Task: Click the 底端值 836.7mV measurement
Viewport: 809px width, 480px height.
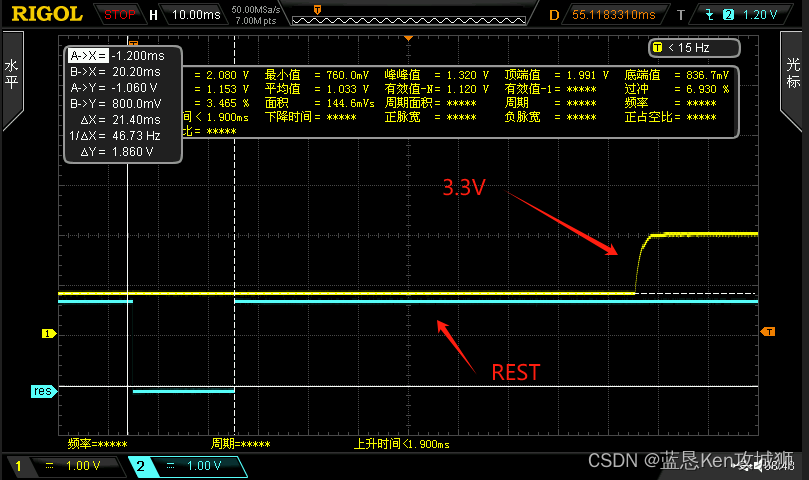Action: pyautogui.click(x=676, y=75)
